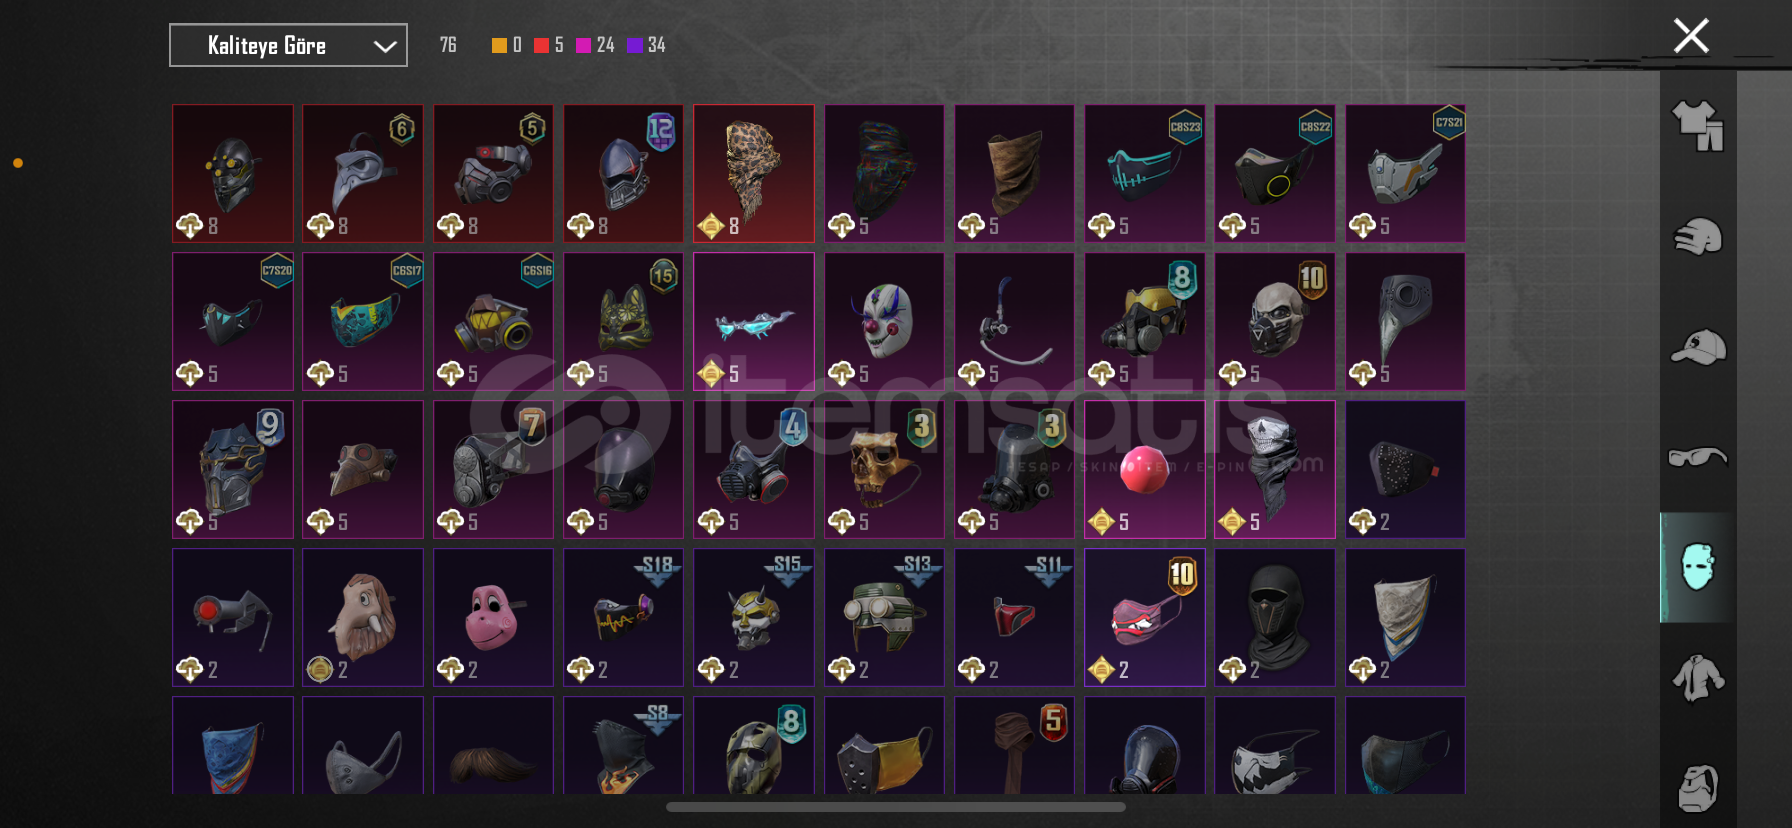Click the horizontal scrollbar at bottom
The image size is (1792, 828).
896,806
